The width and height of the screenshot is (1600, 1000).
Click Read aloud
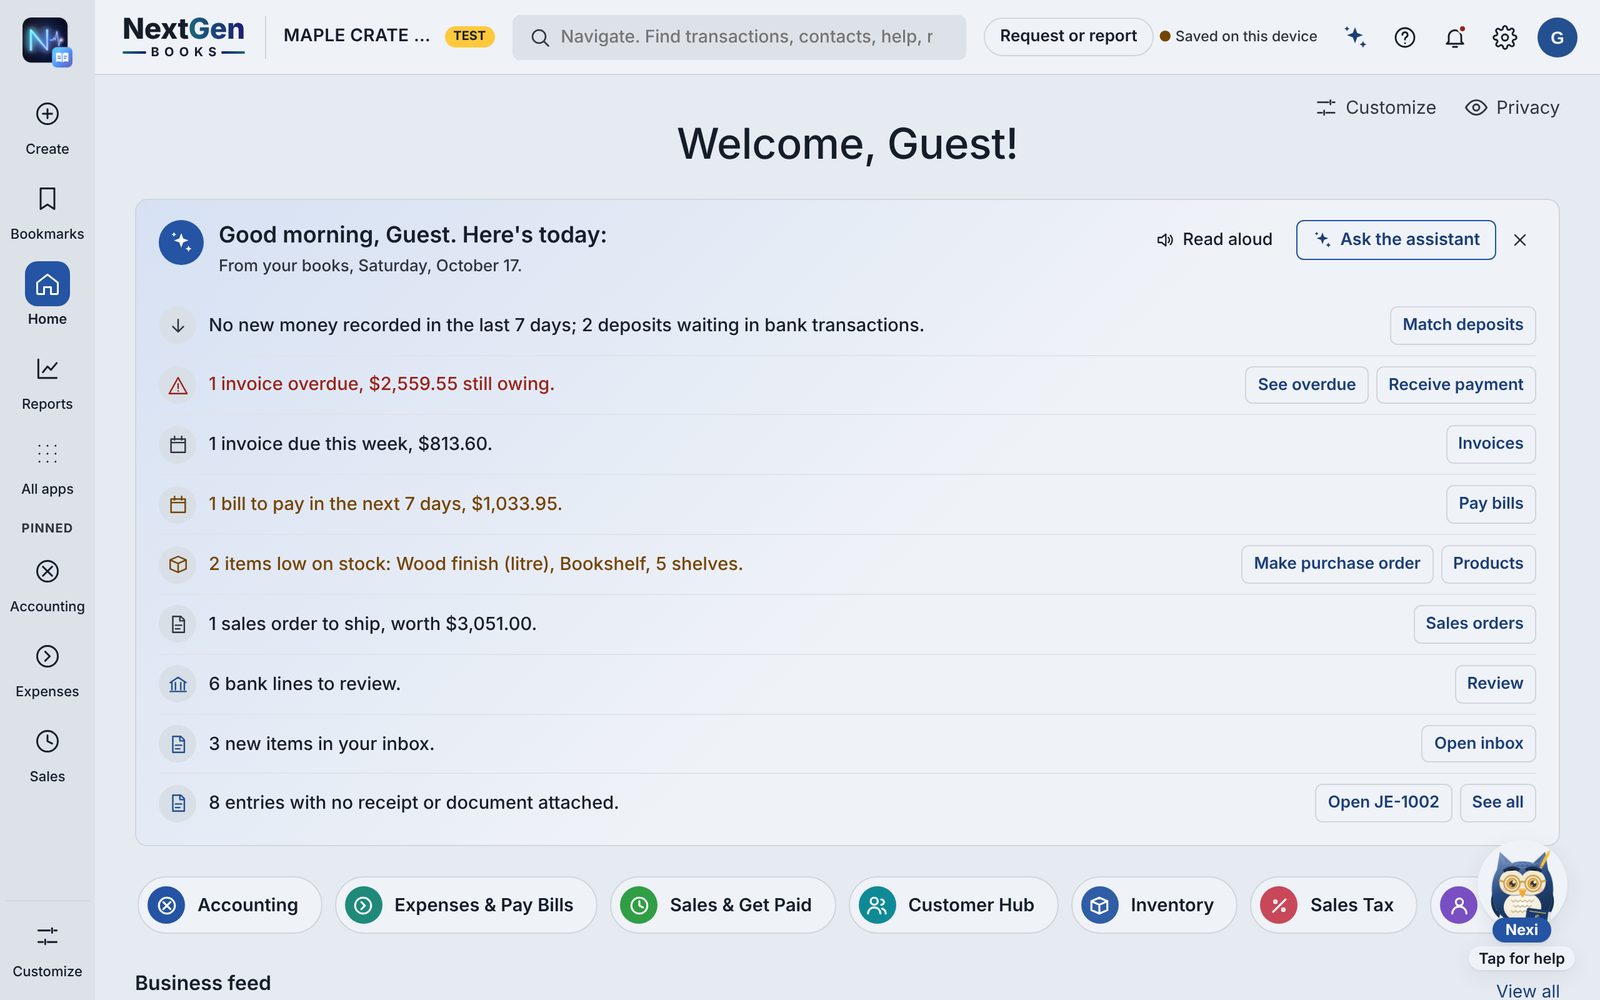(1215, 240)
